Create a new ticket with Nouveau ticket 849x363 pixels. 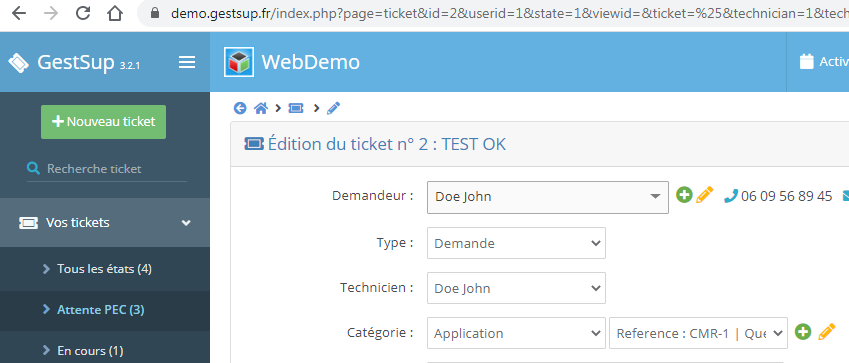[103, 122]
